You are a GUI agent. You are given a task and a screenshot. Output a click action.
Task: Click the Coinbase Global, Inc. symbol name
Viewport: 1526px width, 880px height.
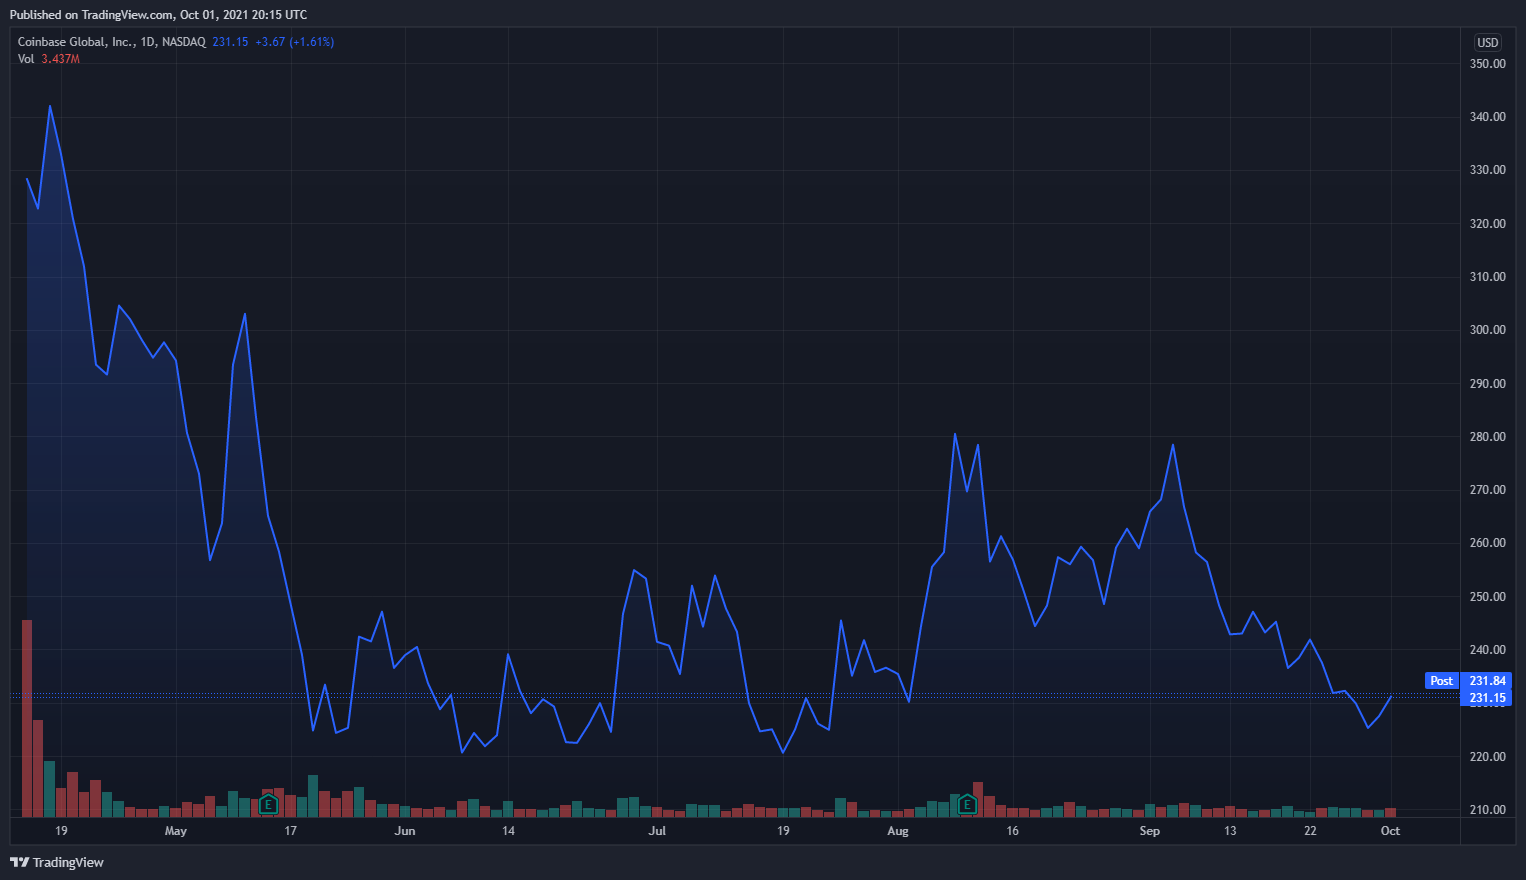click(x=75, y=42)
